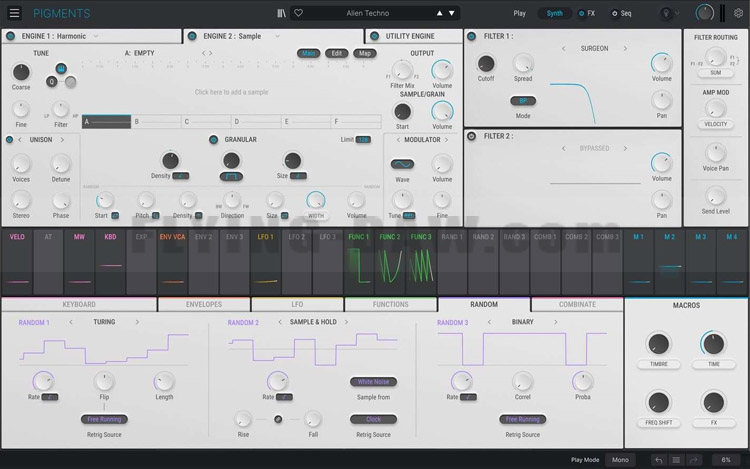Image resolution: width=750 pixels, height=469 pixels.
Task: Toggle Engine 2 power button
Action: (192, 36)
